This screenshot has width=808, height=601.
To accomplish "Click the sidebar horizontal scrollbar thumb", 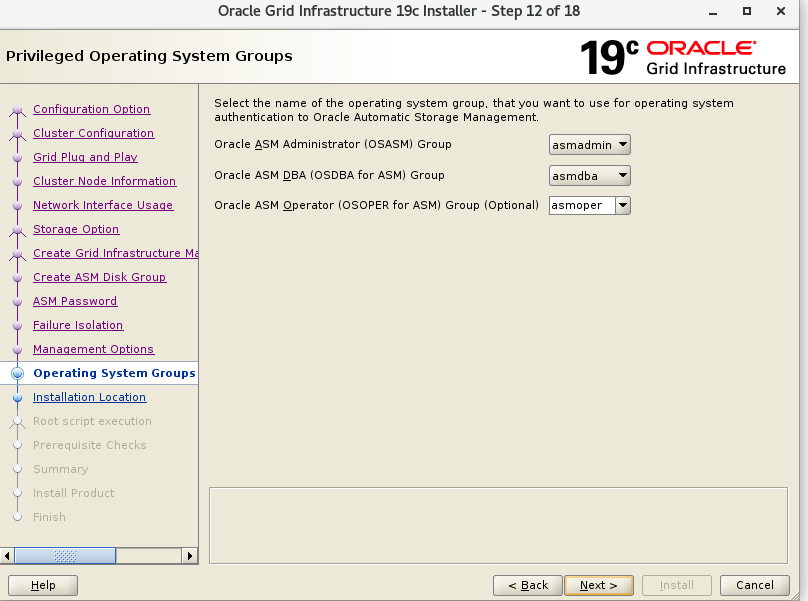I will tap(65, 556).
